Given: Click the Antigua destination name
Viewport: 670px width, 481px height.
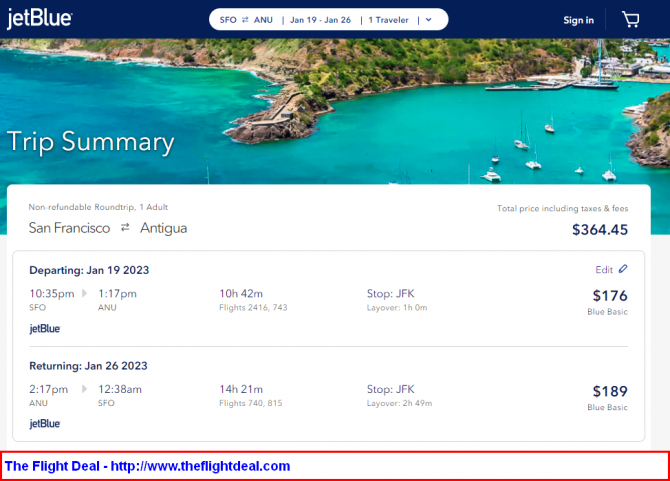Looking at the screenshot, I should tap(163, 228).
